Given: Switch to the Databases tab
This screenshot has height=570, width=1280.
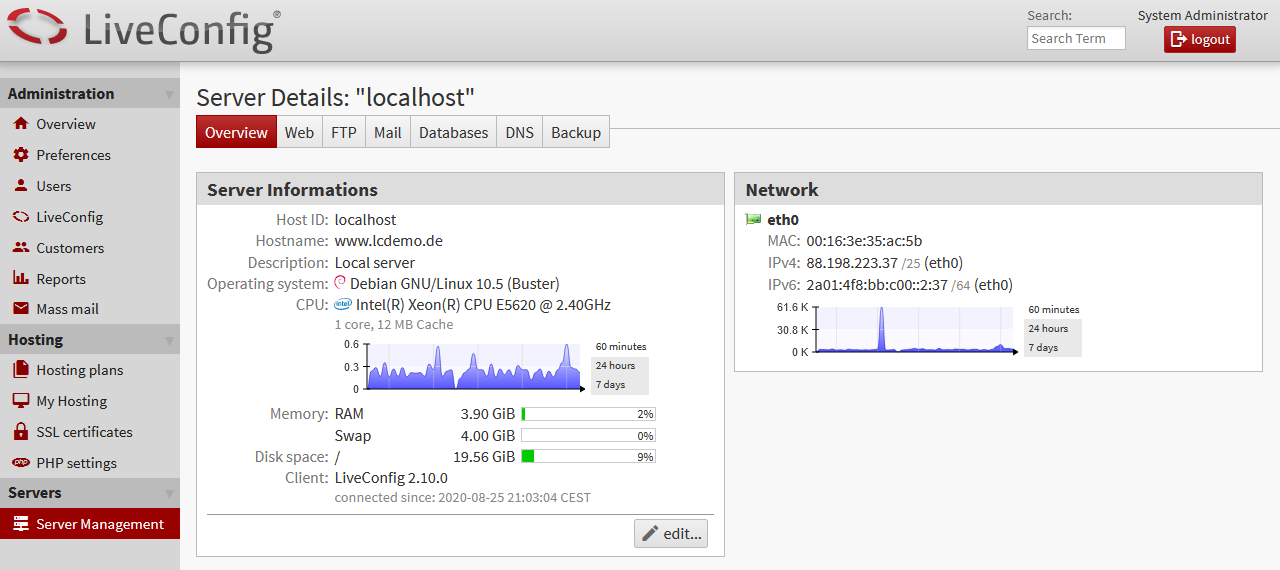Looking at the screenshot, I should pos(453,132).
